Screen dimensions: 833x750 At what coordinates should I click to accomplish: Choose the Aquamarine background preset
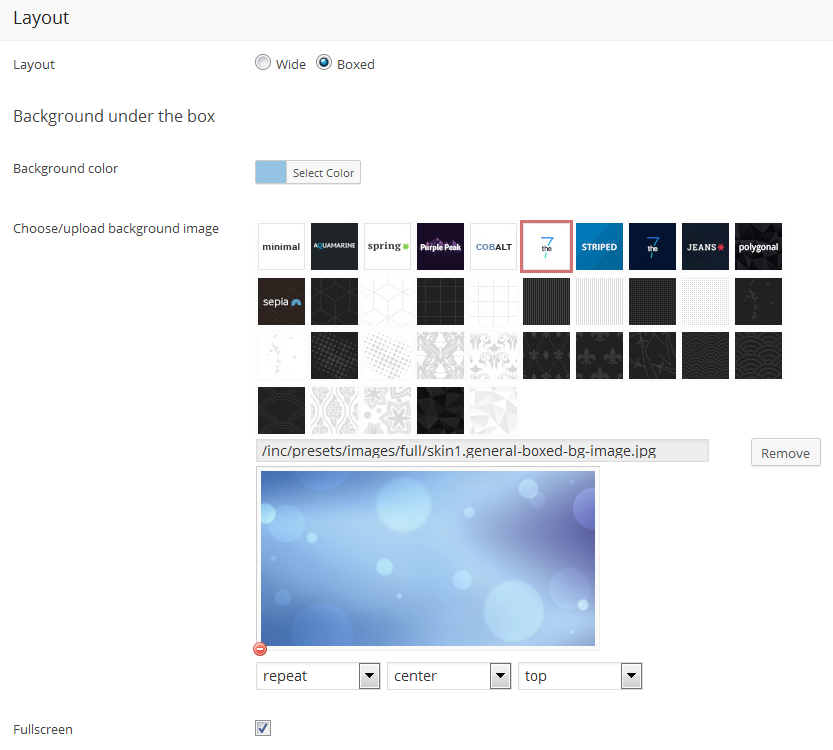coord(334,246)
